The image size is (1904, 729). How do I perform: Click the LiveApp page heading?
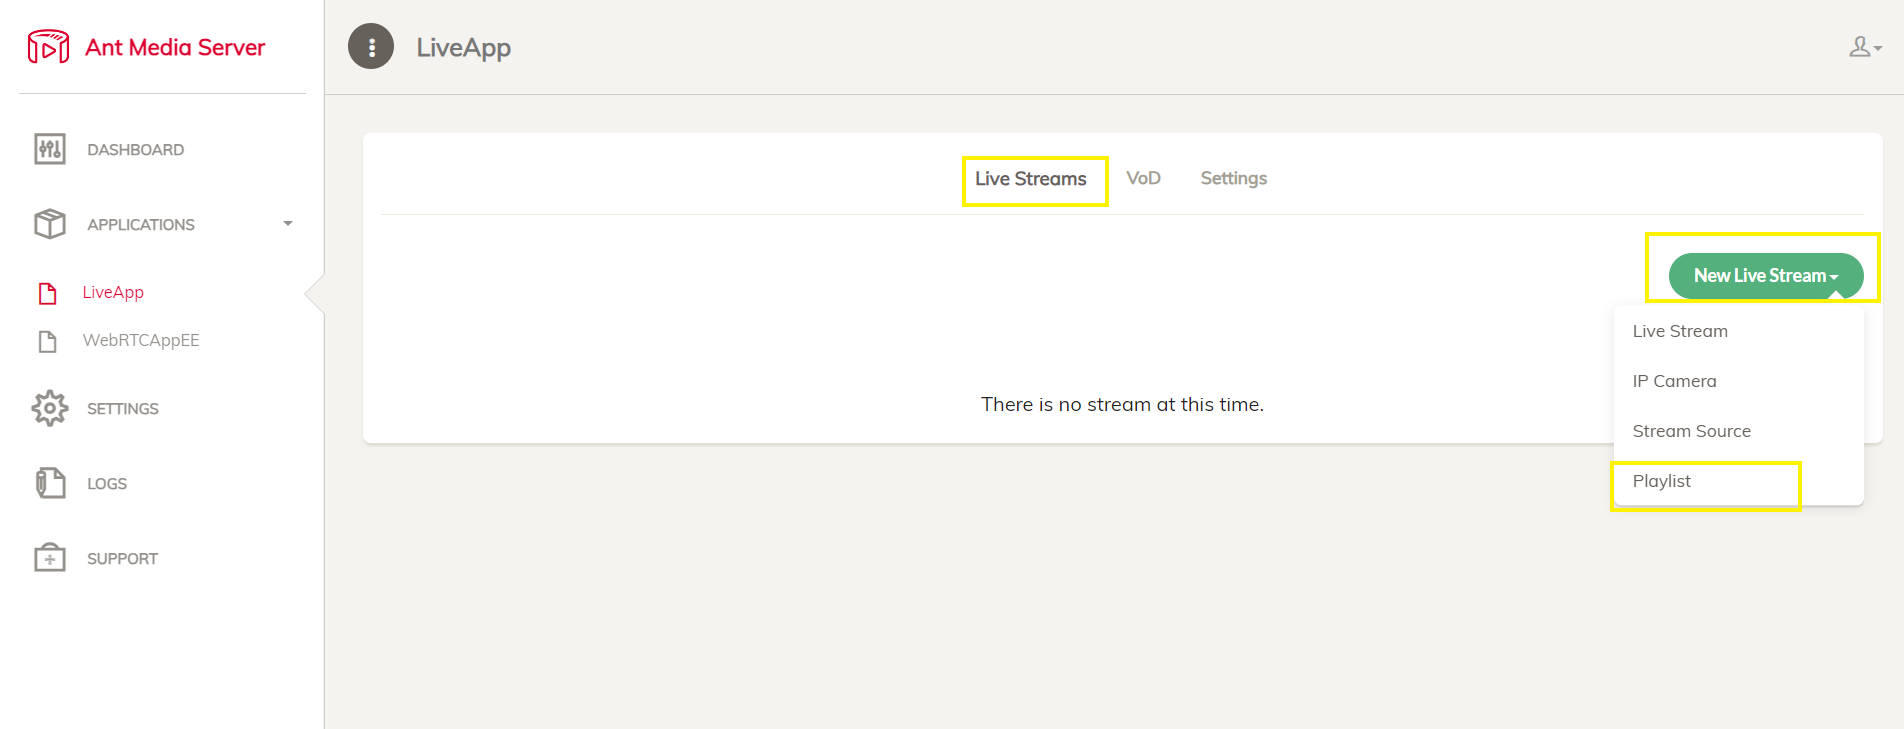pyautogui.click(x=464, y=48)
